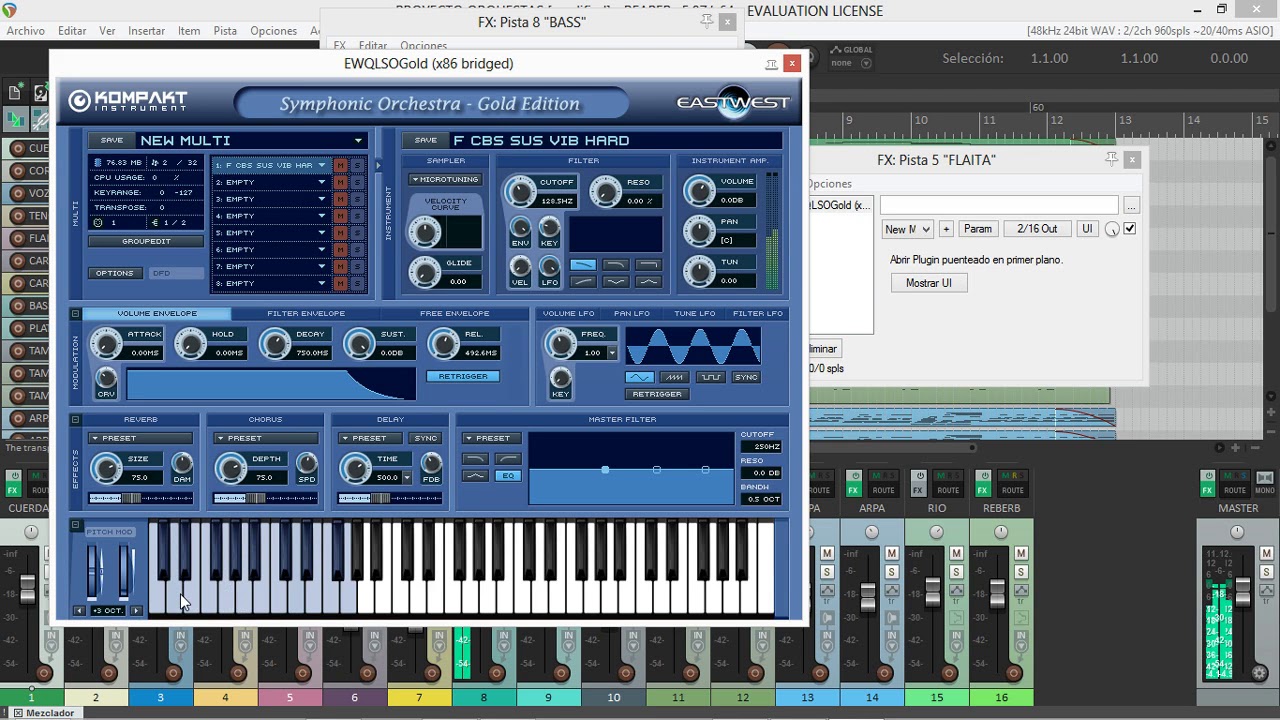Click the browse button in FLAITA window
This screenshot has height=720, width=1280.
click(x=1131, y=205)
